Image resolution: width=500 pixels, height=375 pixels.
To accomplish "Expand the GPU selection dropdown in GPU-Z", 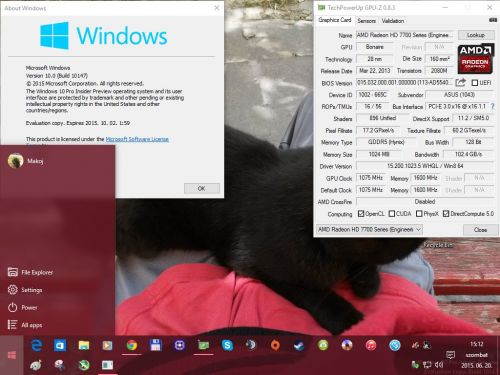I will [x=369, y=229].
